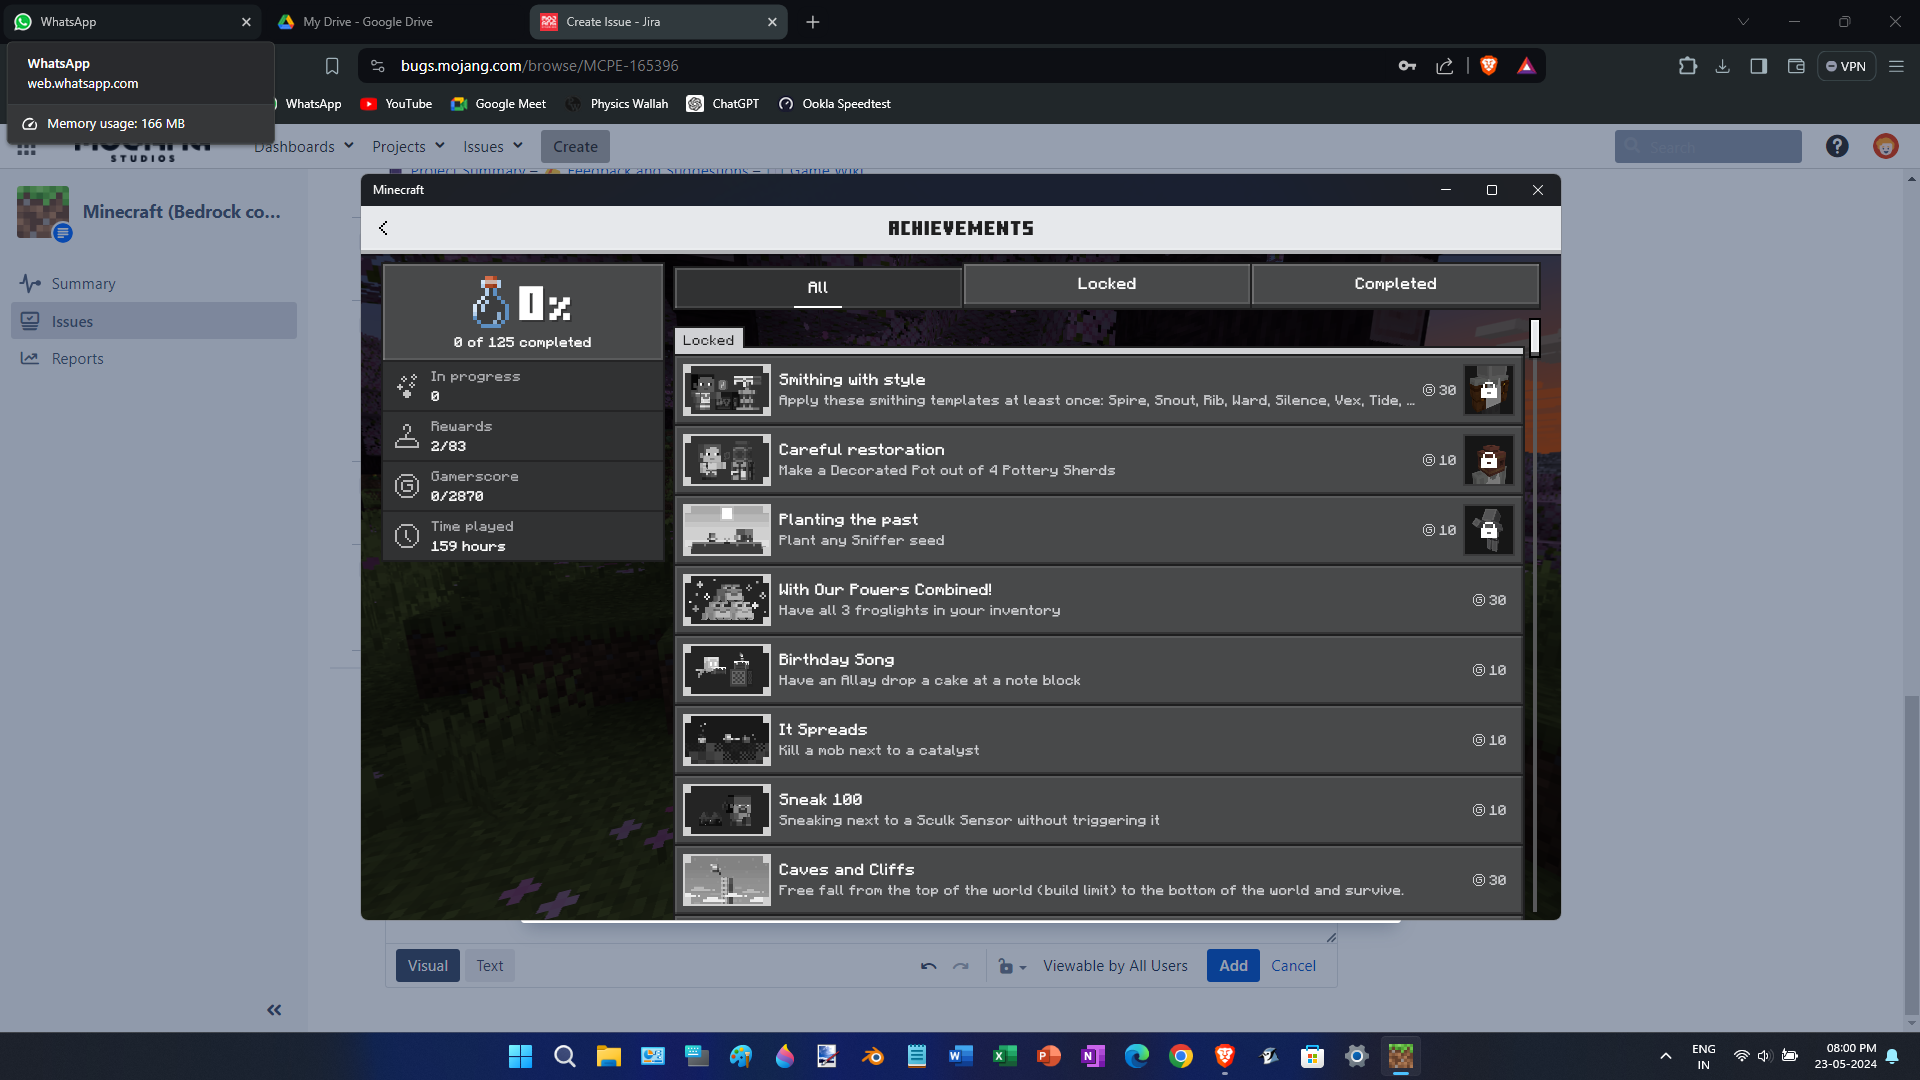Image resolution: width=1920 pixels, height=1080 pixels.
Task: Switch to the Completed achievements tab
Action: [1394, 284]
